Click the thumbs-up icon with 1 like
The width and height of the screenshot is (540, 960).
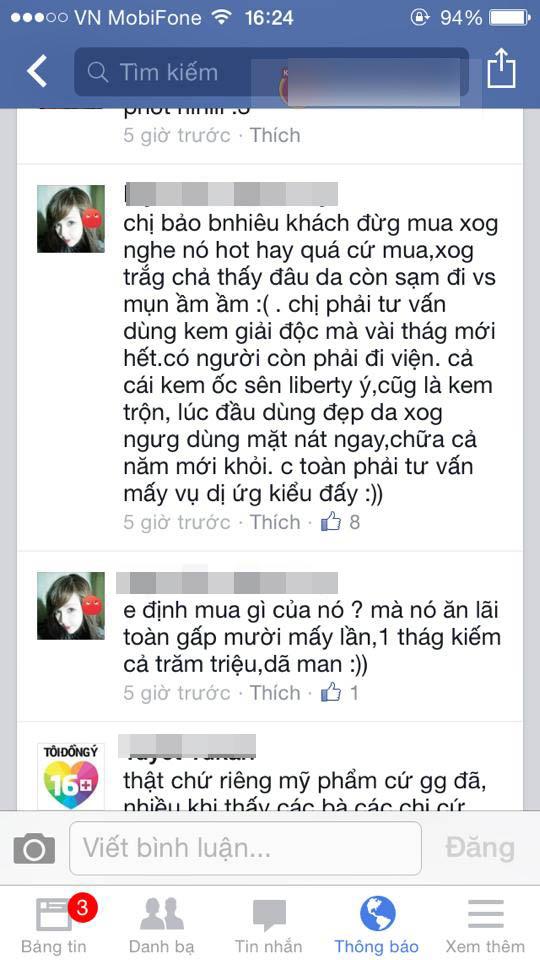click(x=331, y=692)
